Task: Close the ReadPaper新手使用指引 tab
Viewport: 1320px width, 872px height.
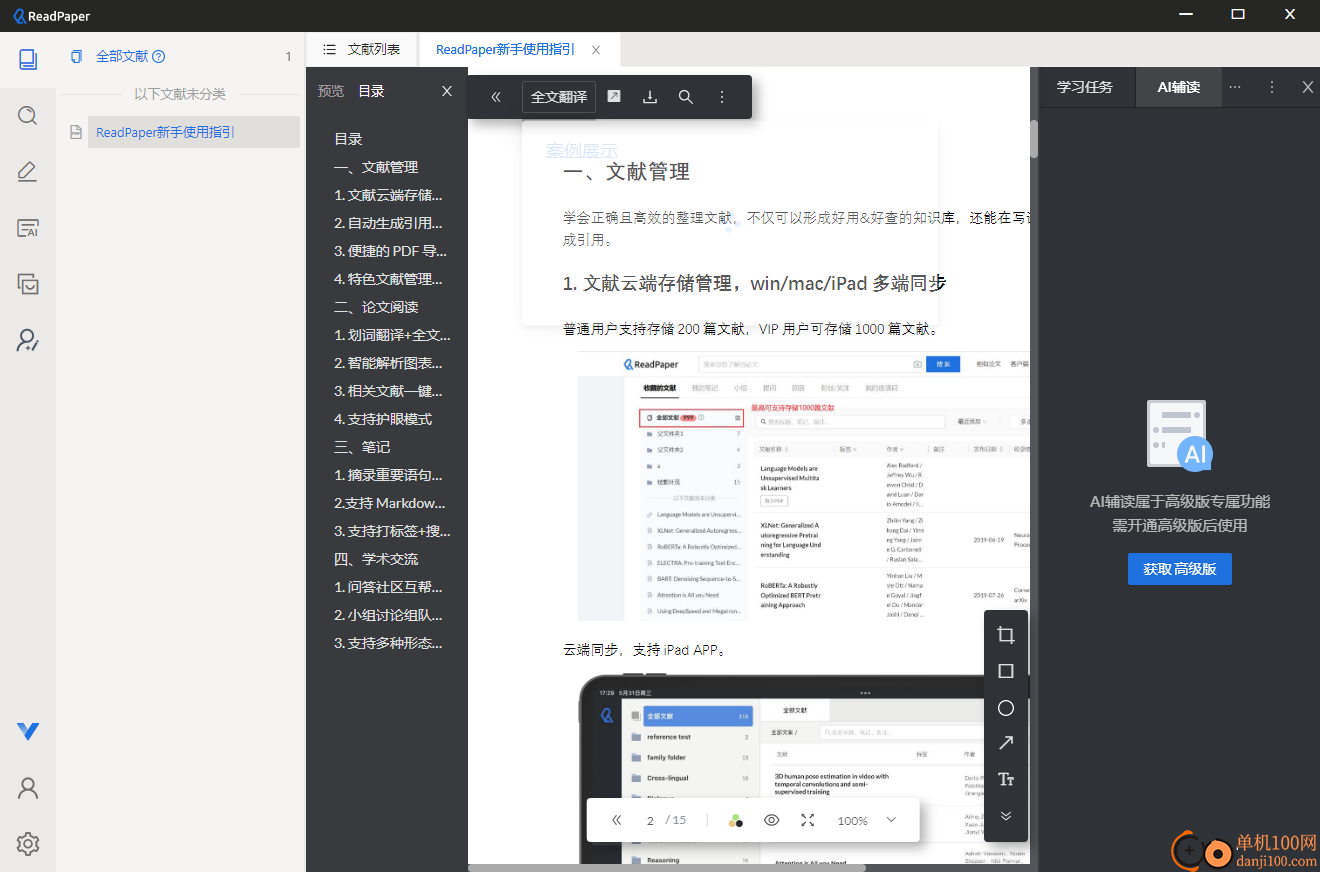Action: pyautogui.click(x=596, y=50)
